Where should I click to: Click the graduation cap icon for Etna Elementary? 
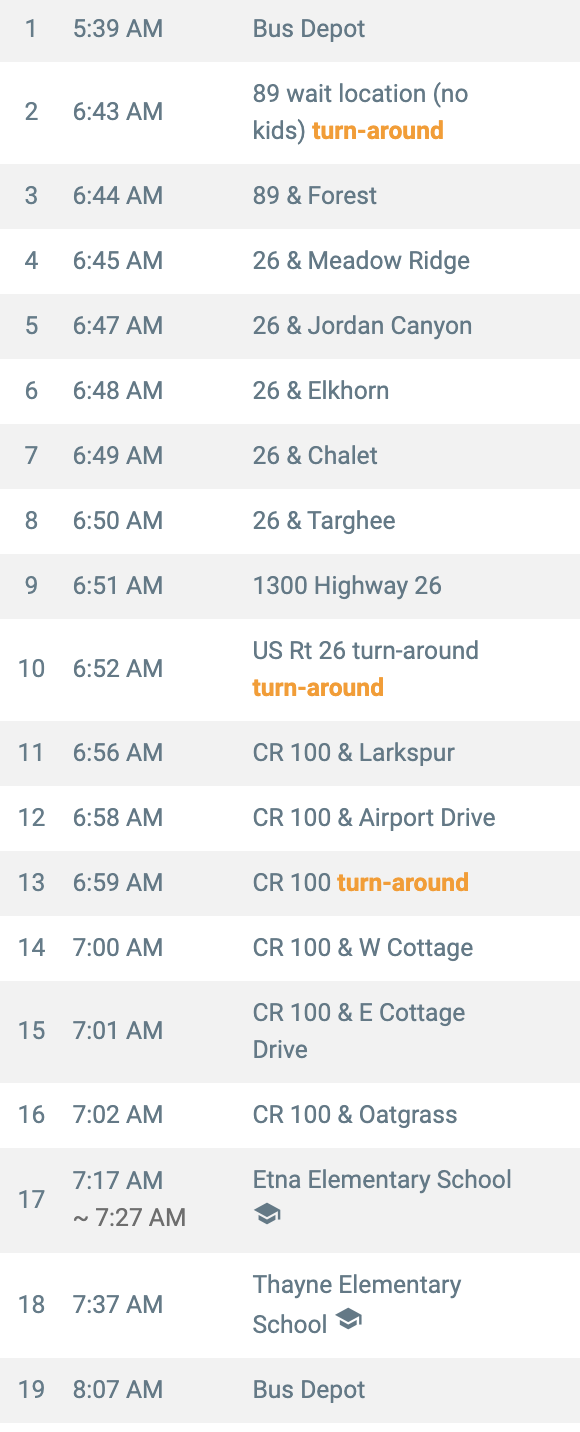pyautogui.click(x=267, y=1215)
